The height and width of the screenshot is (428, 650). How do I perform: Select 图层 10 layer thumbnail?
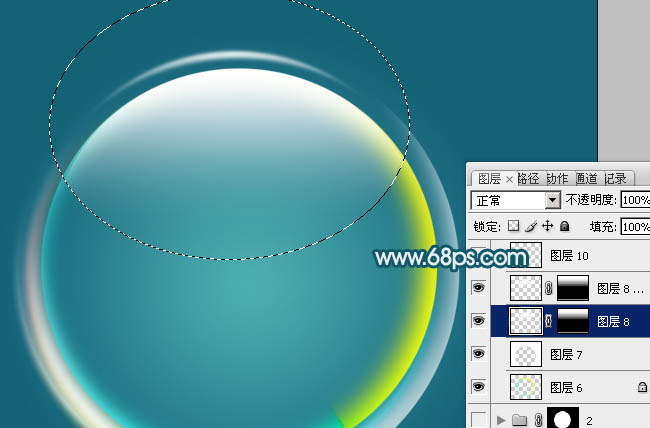pos(526,255)
